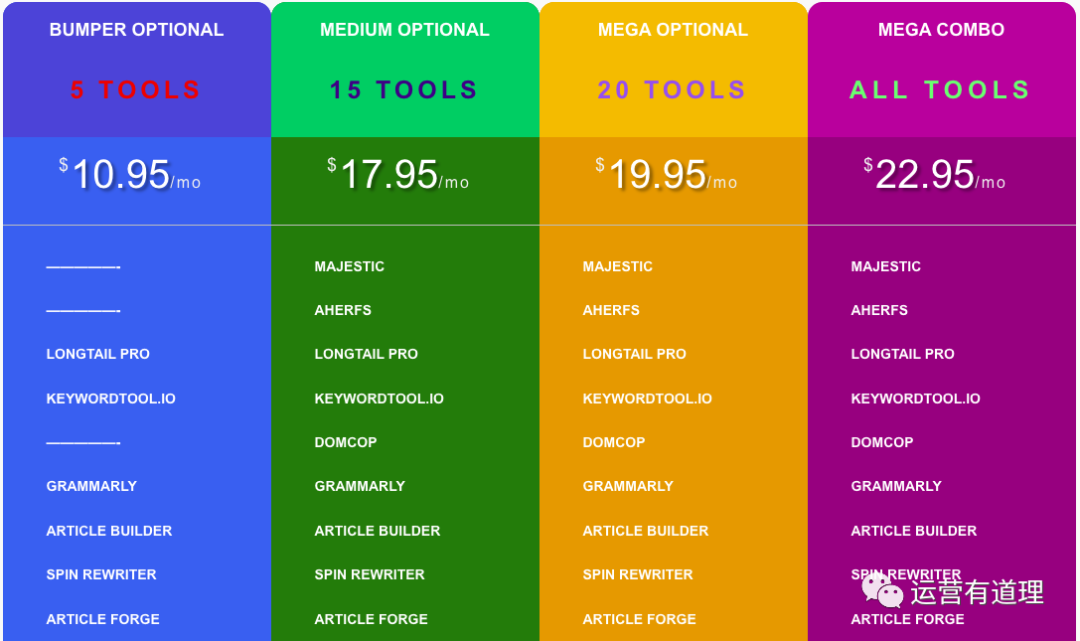Click AHERFS in the orange Mega column
The height and width of the screenshot is (641, 1080).
click(x=611, y=311)
